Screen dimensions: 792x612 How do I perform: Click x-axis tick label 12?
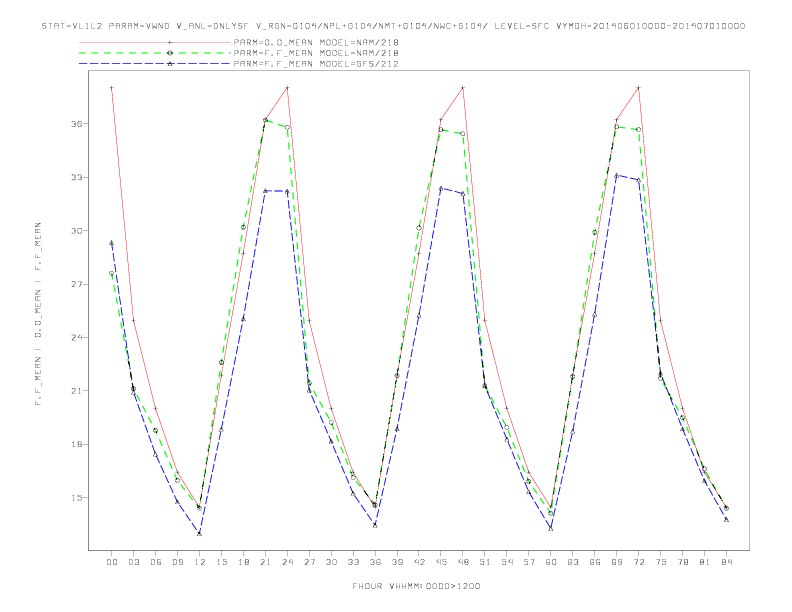tap(200, 562)
